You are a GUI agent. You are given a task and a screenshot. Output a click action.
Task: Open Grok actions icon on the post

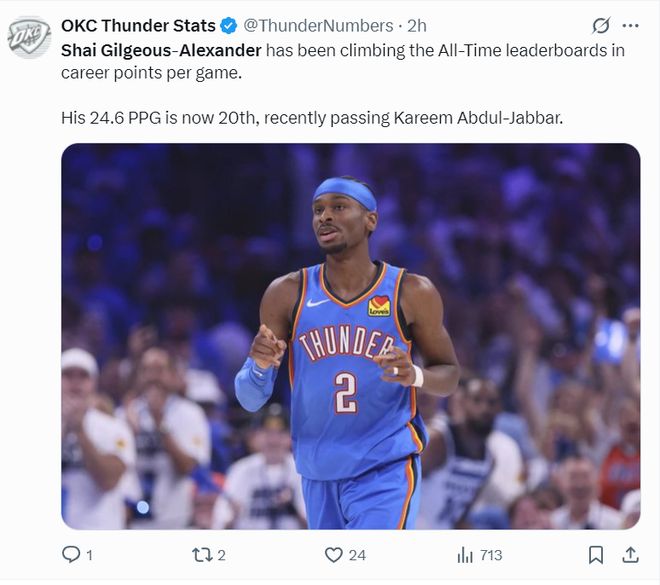(x=601, y=26)
